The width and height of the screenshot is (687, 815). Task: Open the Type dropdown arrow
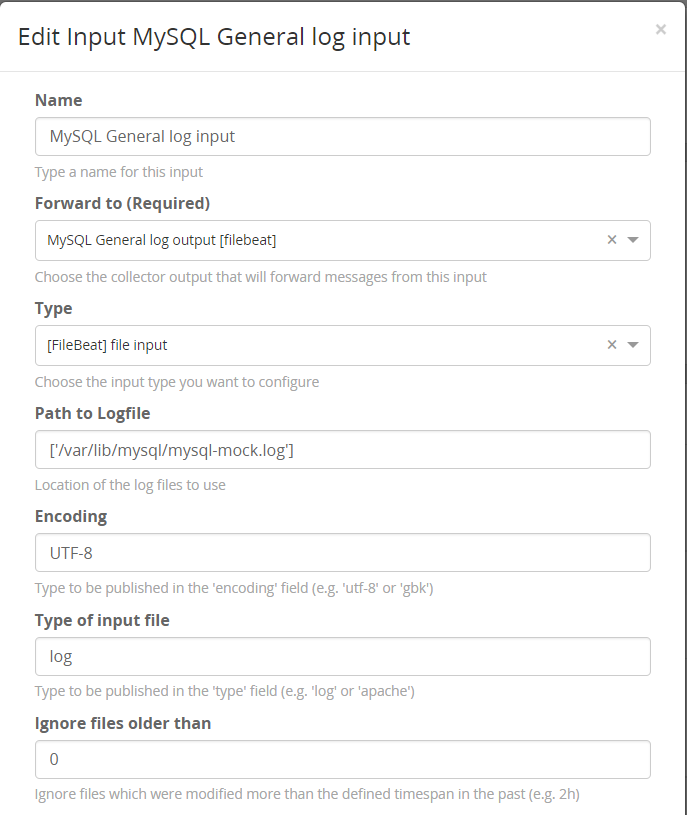[x=633, y=345]
